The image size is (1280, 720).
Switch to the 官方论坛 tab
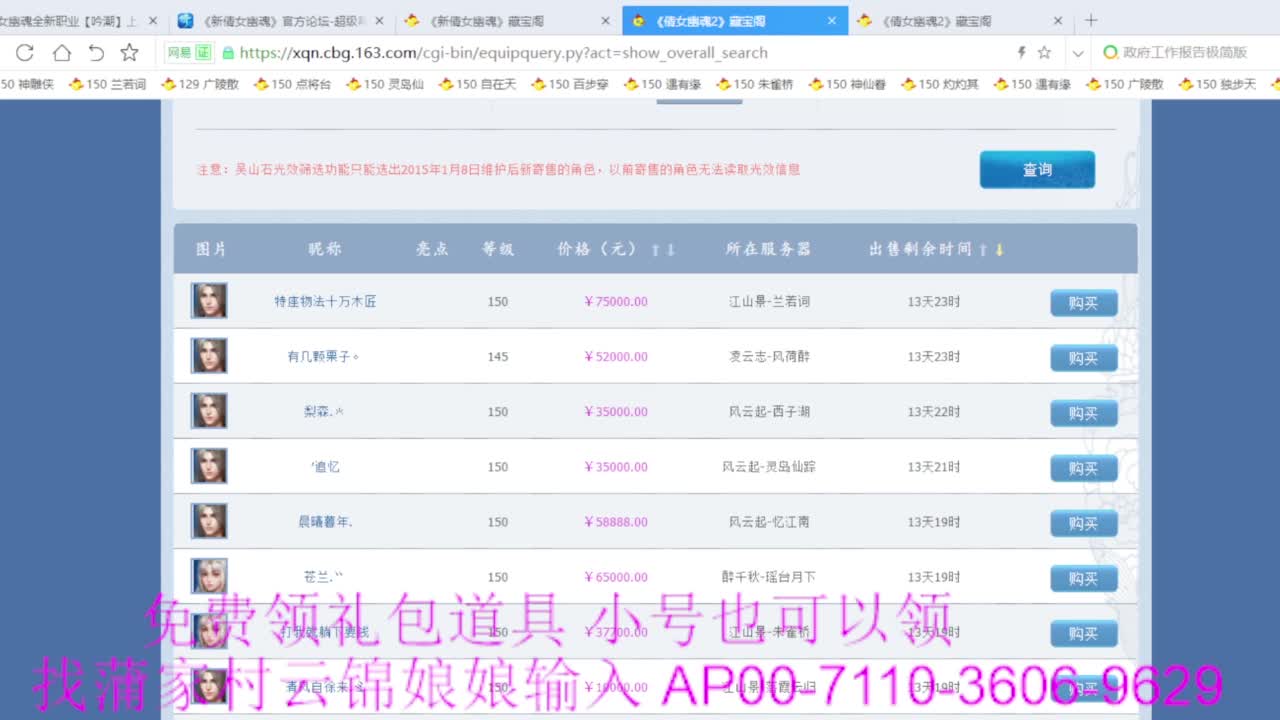coord(281,20)
